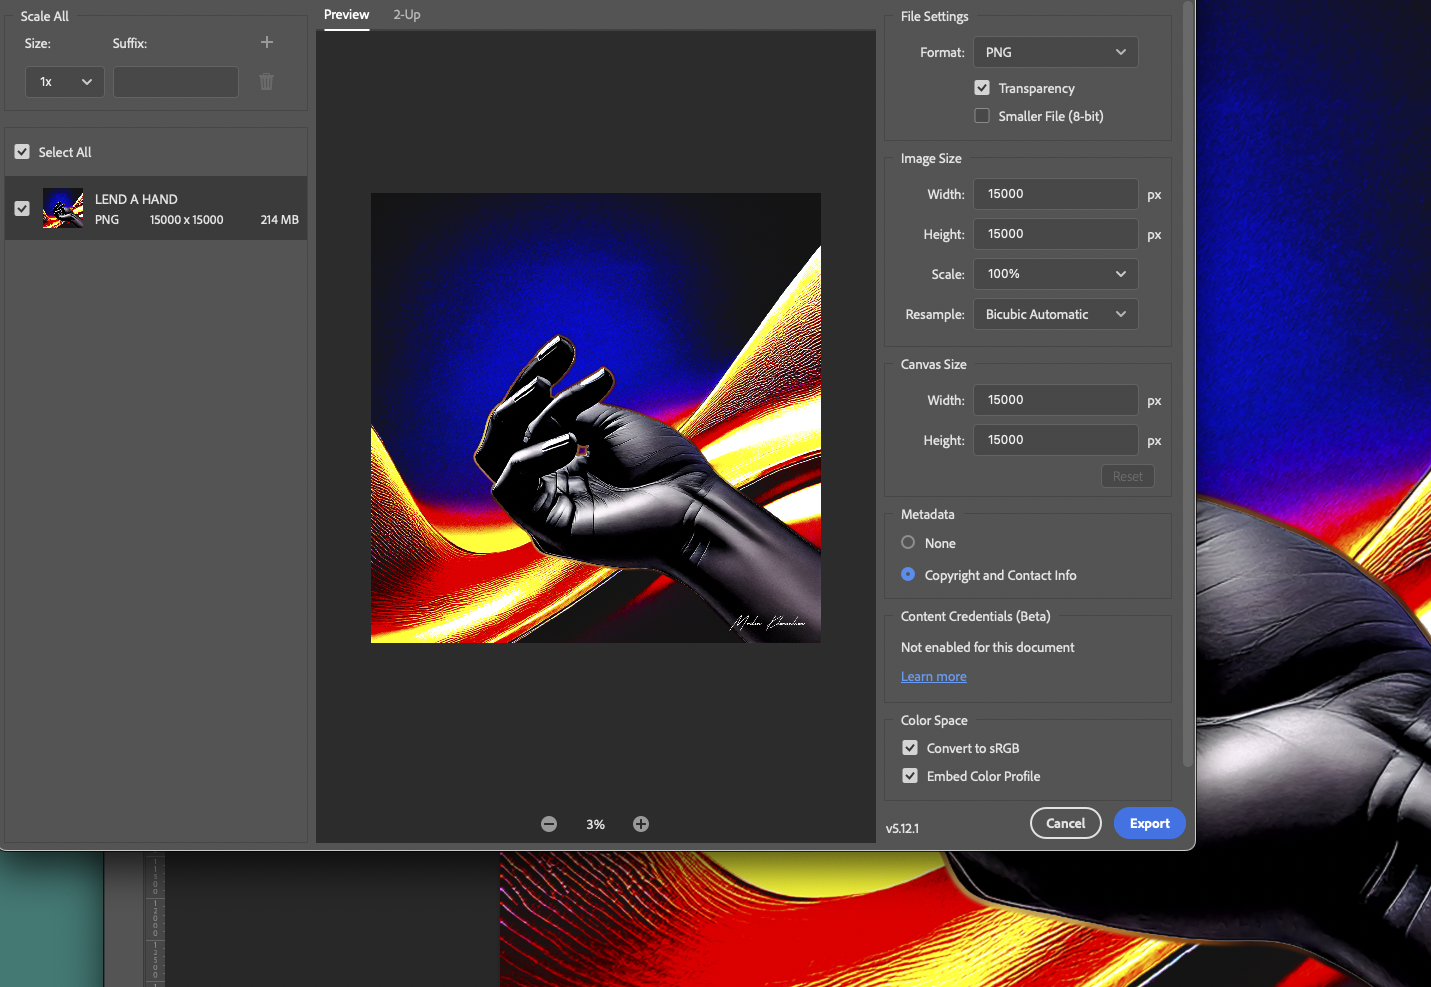Zoom out the preview with minus icon
This screenshot has height=987, width=1431.
(549, 824)
